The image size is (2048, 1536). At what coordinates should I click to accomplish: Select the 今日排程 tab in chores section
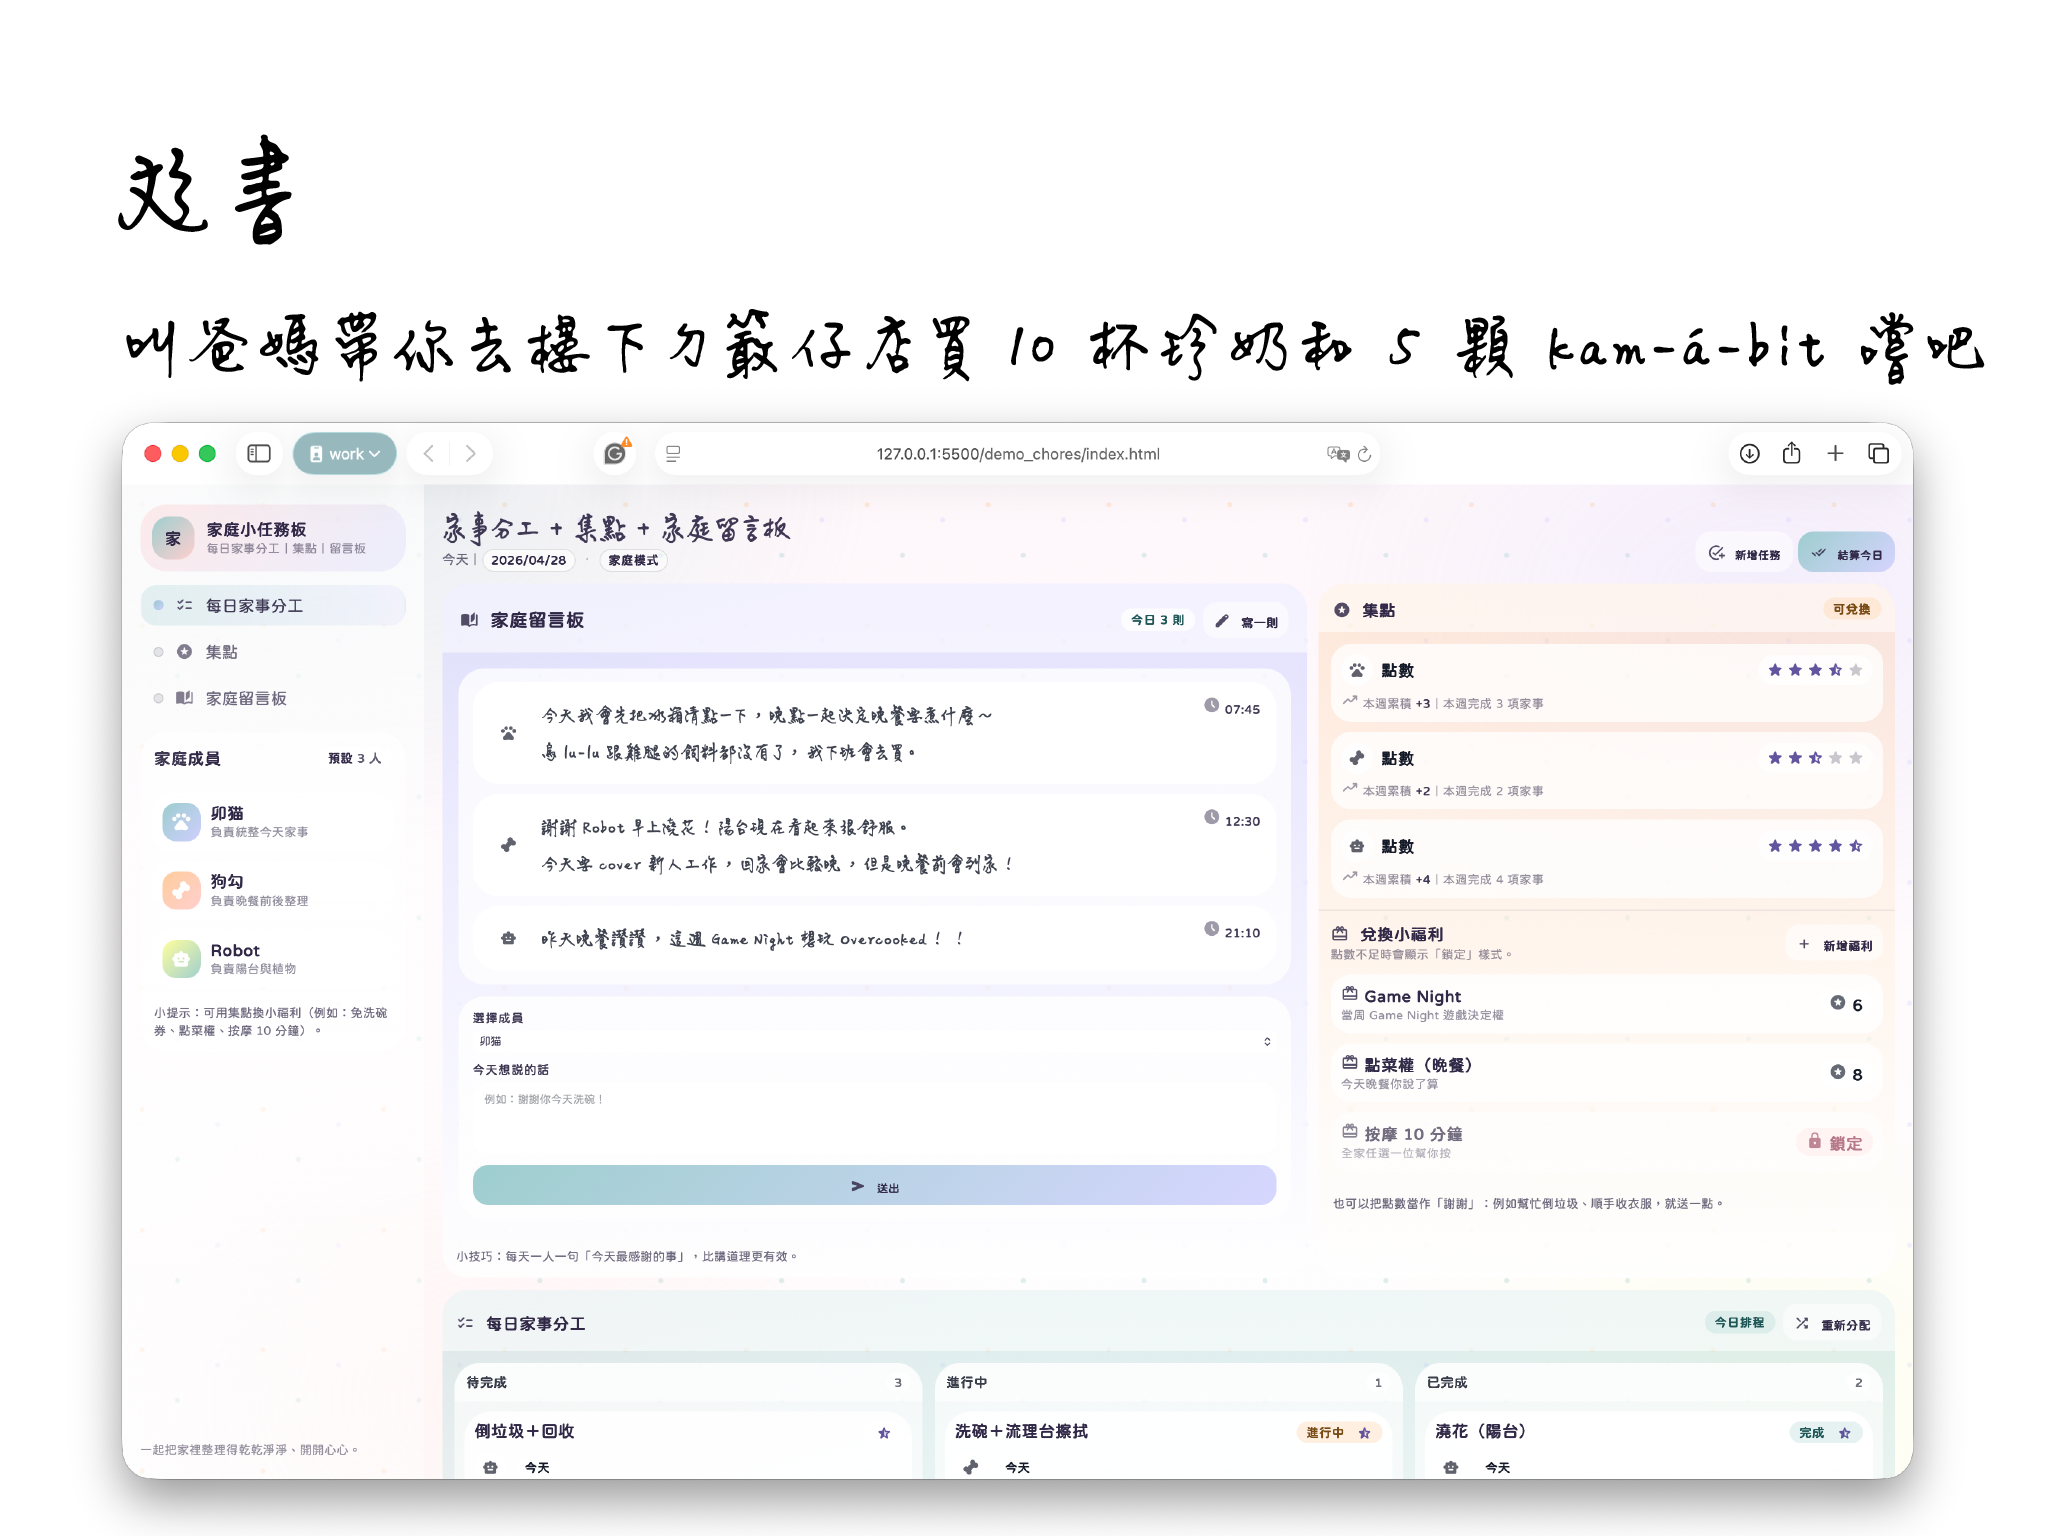point(1740,1322)
